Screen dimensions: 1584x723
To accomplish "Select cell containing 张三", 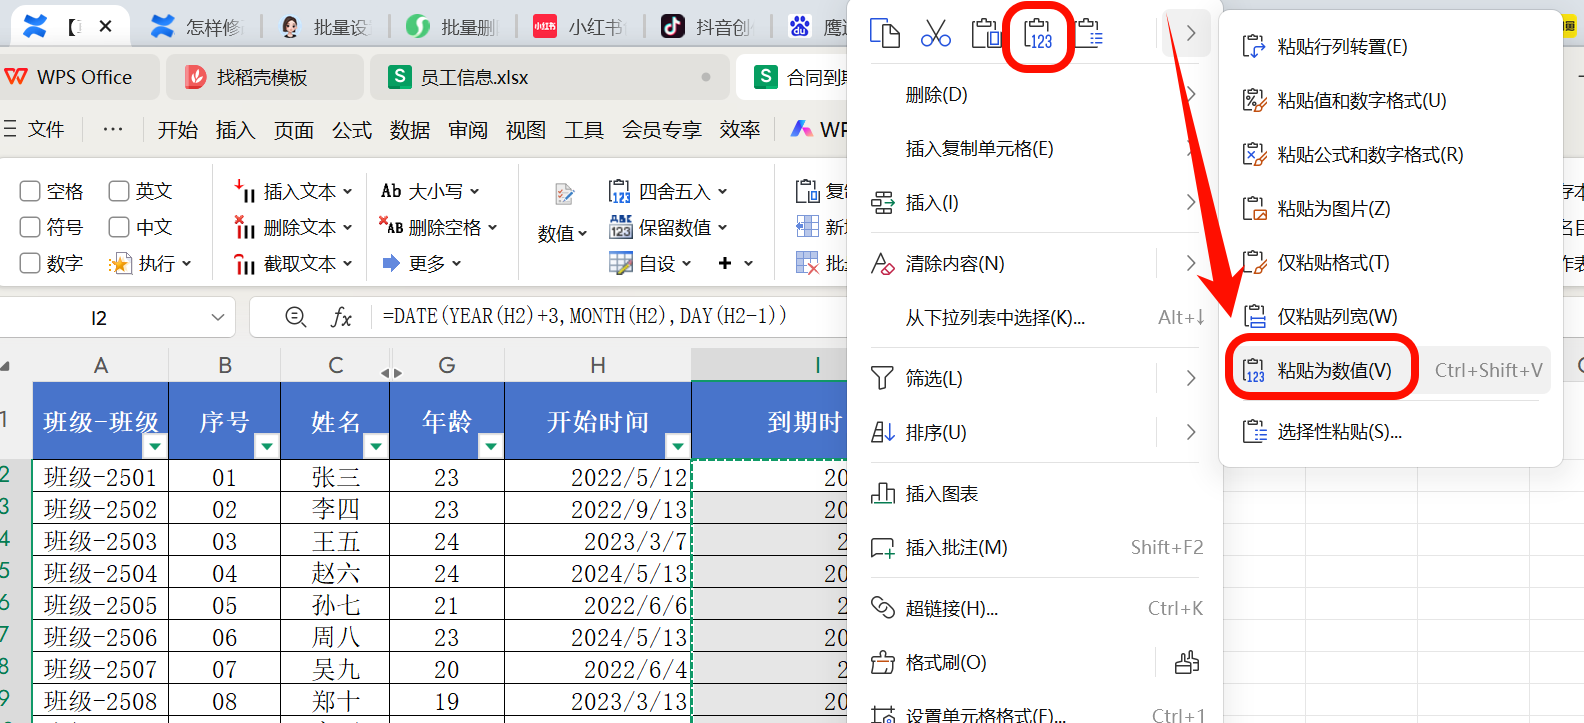I will pyautogui.click(x=335, y=477).
